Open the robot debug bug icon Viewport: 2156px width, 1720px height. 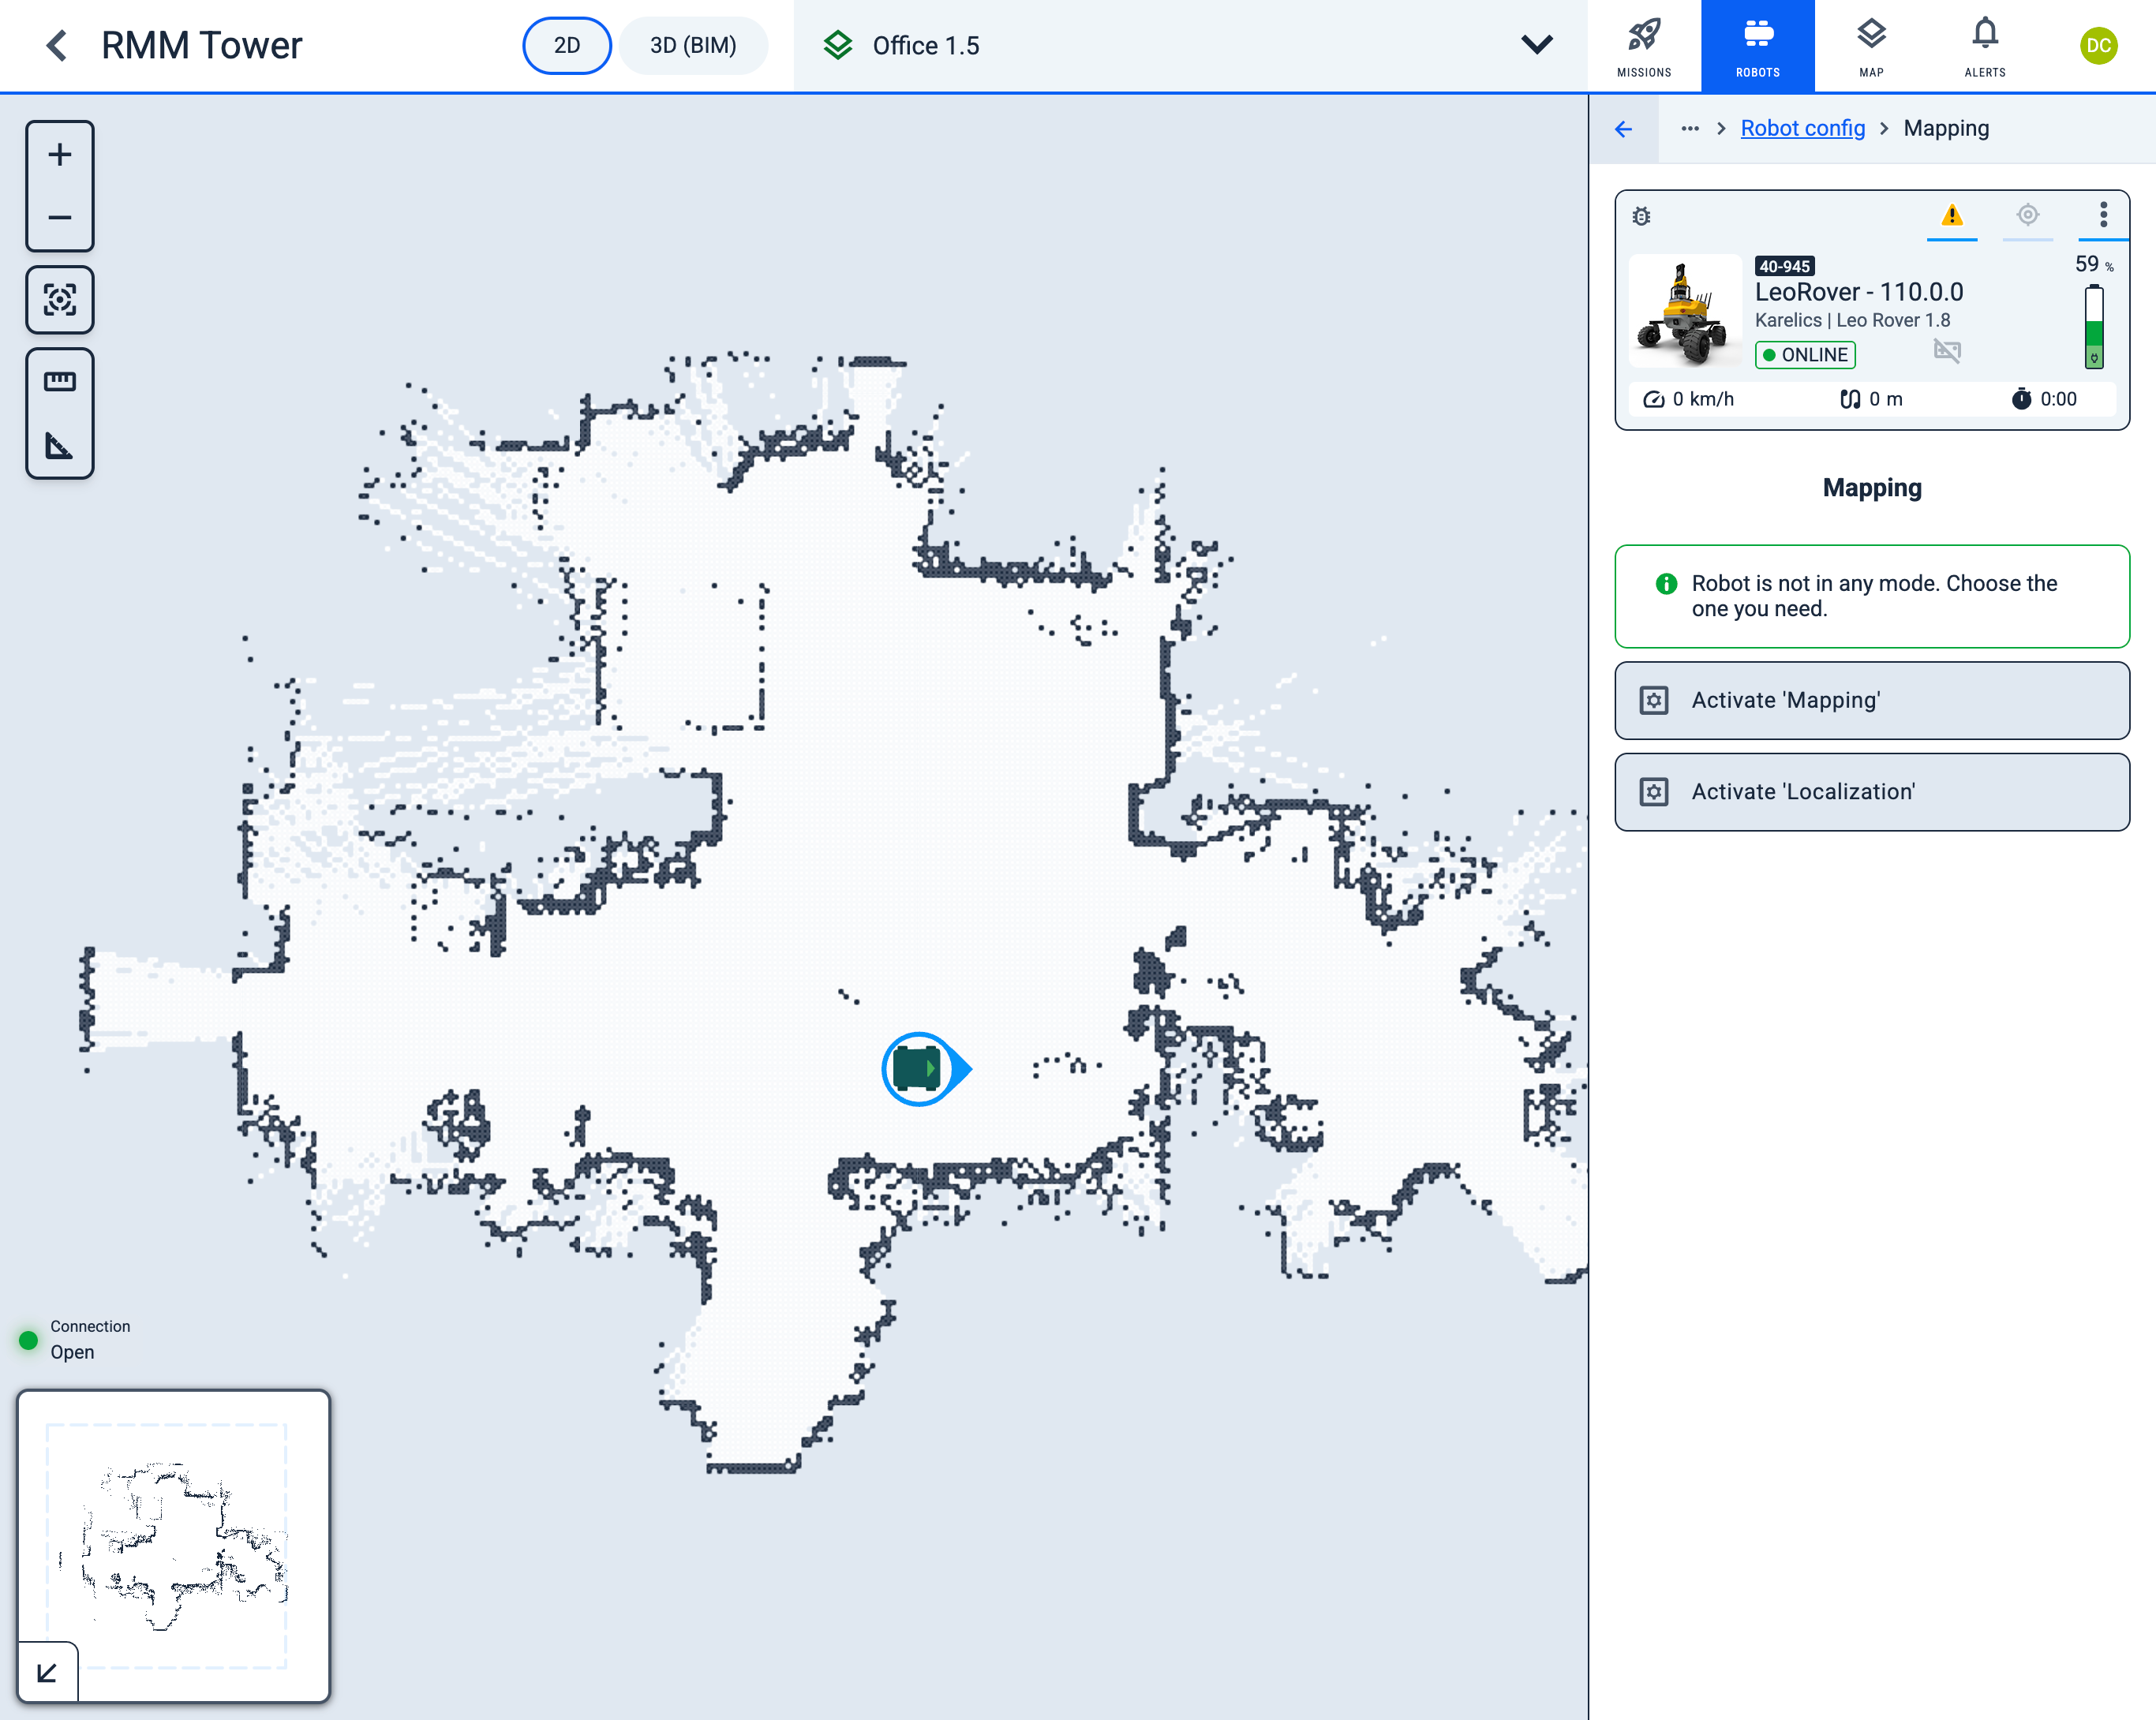coord(1642,216)
